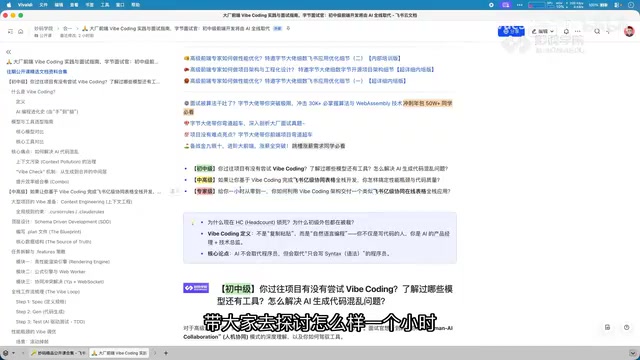Go to 核心工具对比 outline item

29,142
